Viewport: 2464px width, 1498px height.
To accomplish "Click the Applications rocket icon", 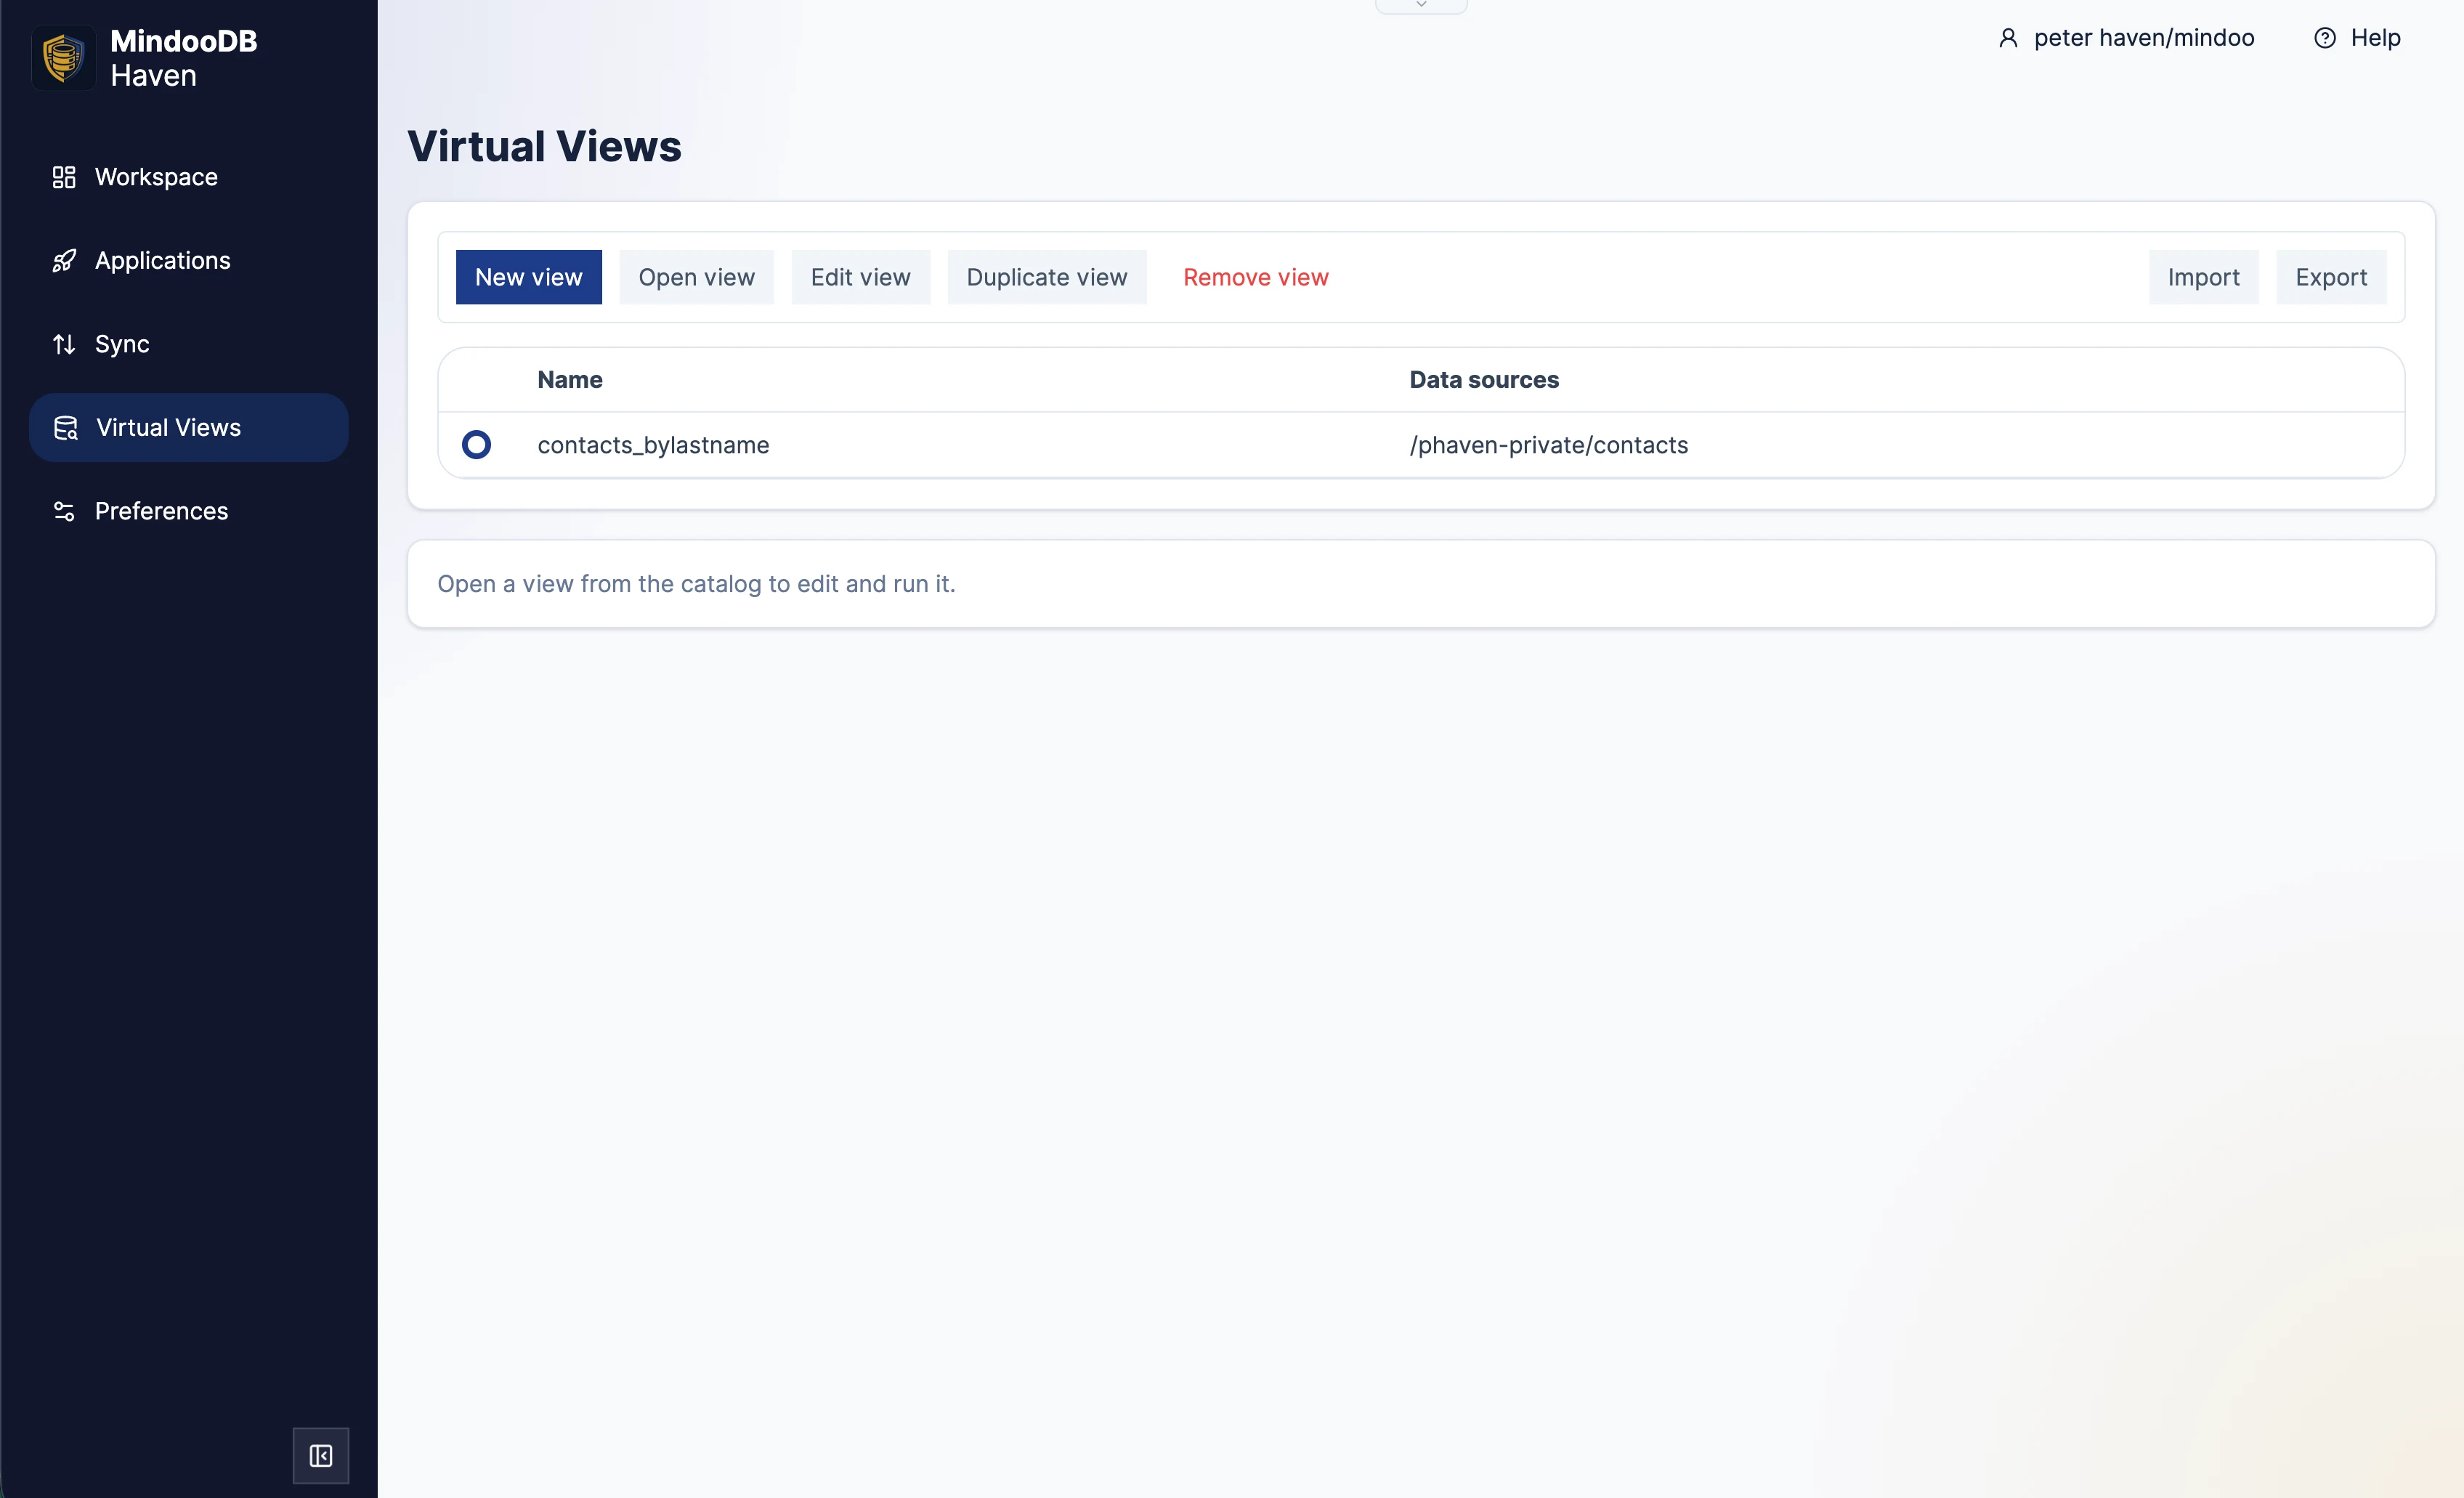I will (64, 260).
